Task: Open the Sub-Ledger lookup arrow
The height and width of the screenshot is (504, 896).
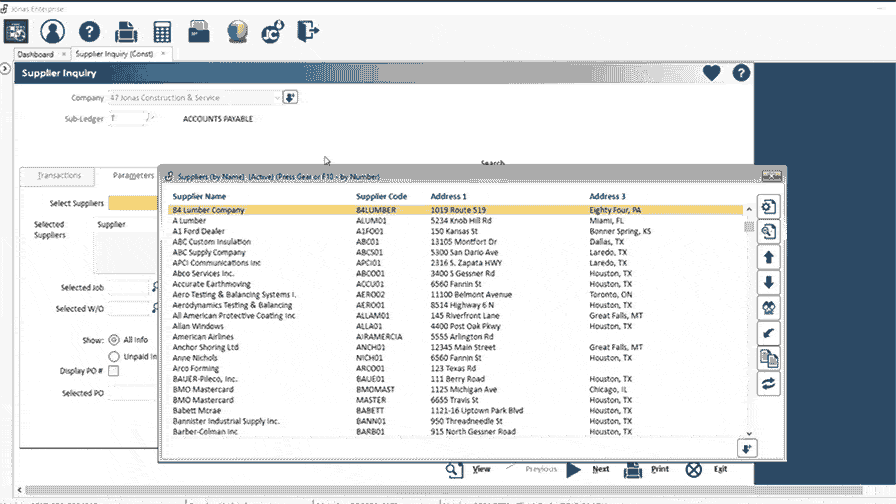Action: 150,118
